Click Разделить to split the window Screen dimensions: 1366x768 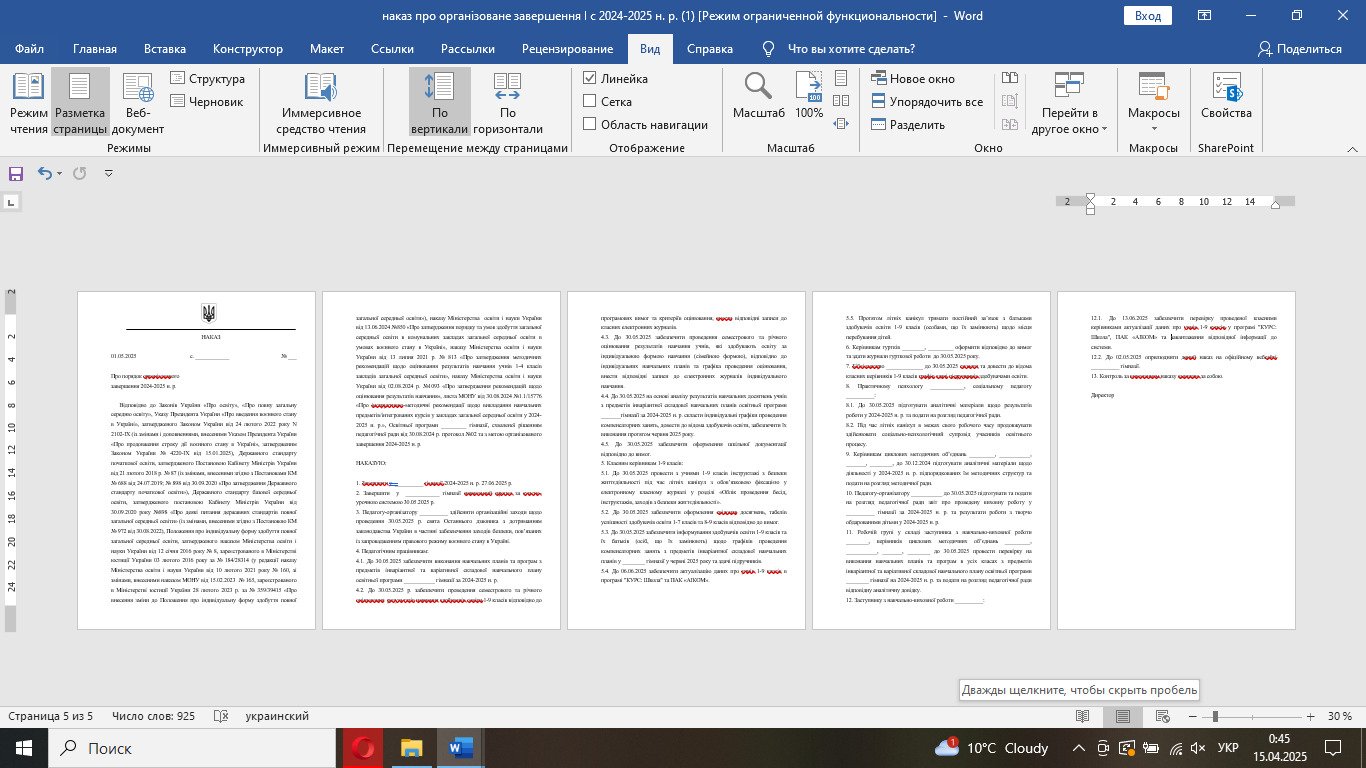(x=908, y=124)
